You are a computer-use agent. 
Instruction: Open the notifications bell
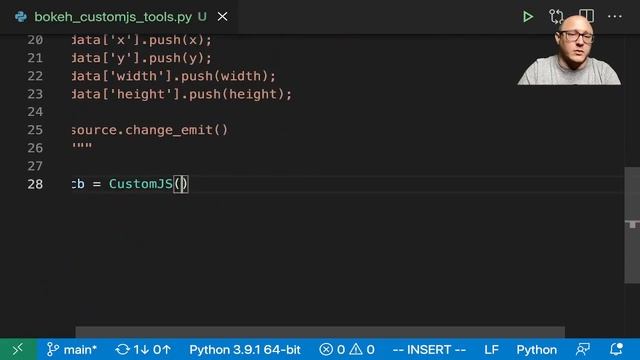click(616, 349)
